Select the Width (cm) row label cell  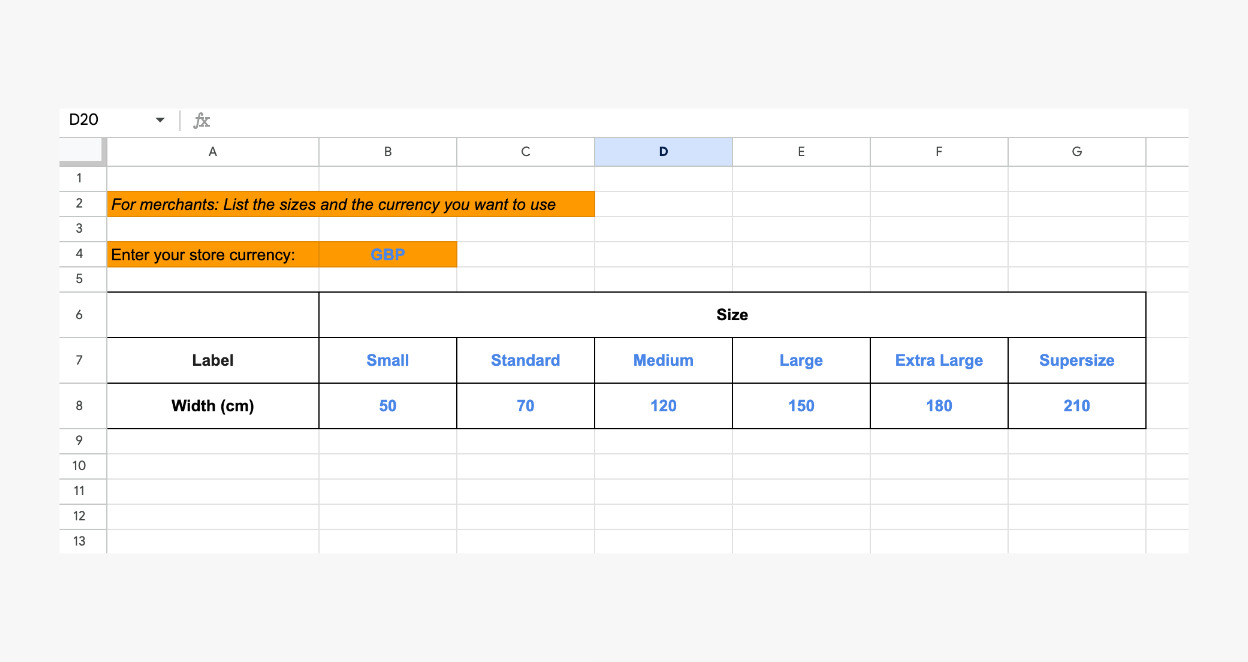[212, 406]
